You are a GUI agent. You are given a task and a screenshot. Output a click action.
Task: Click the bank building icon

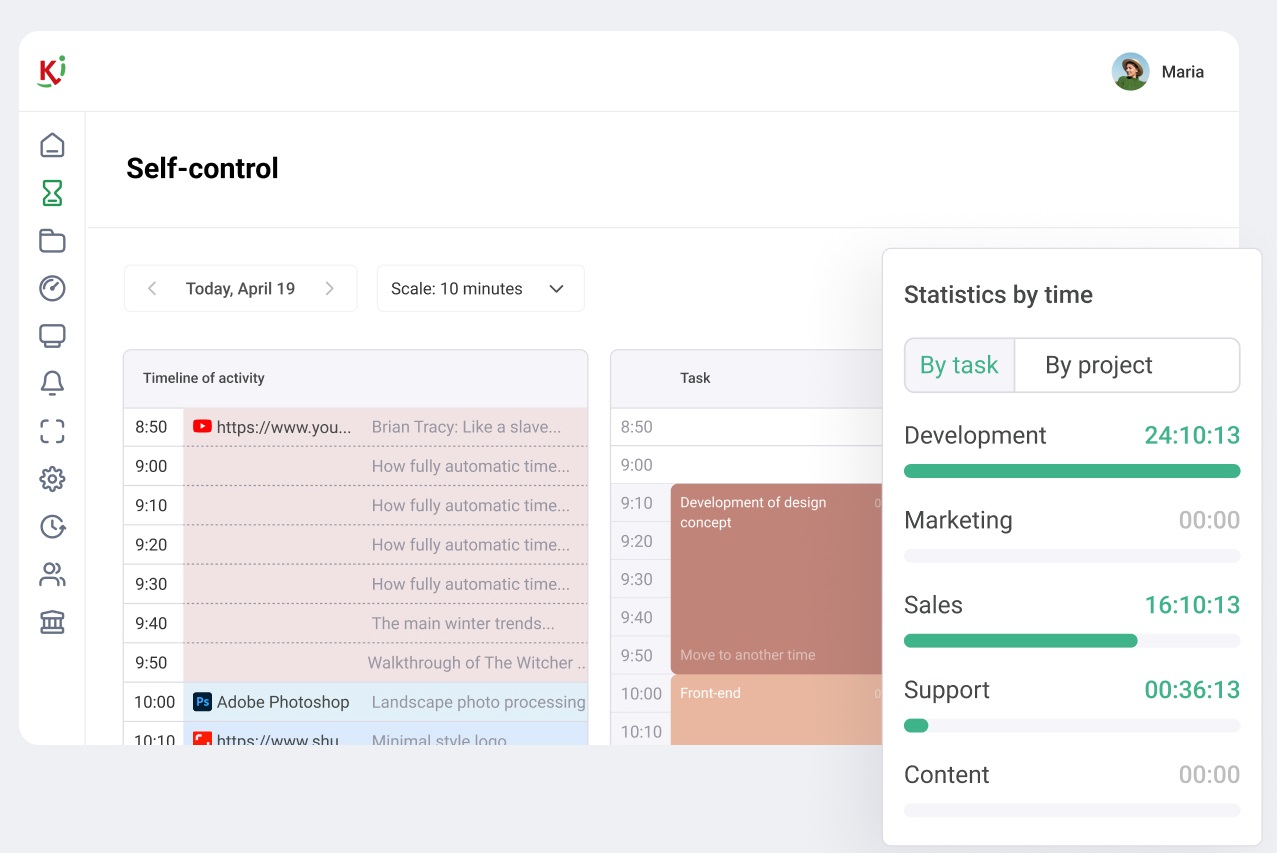52,622
